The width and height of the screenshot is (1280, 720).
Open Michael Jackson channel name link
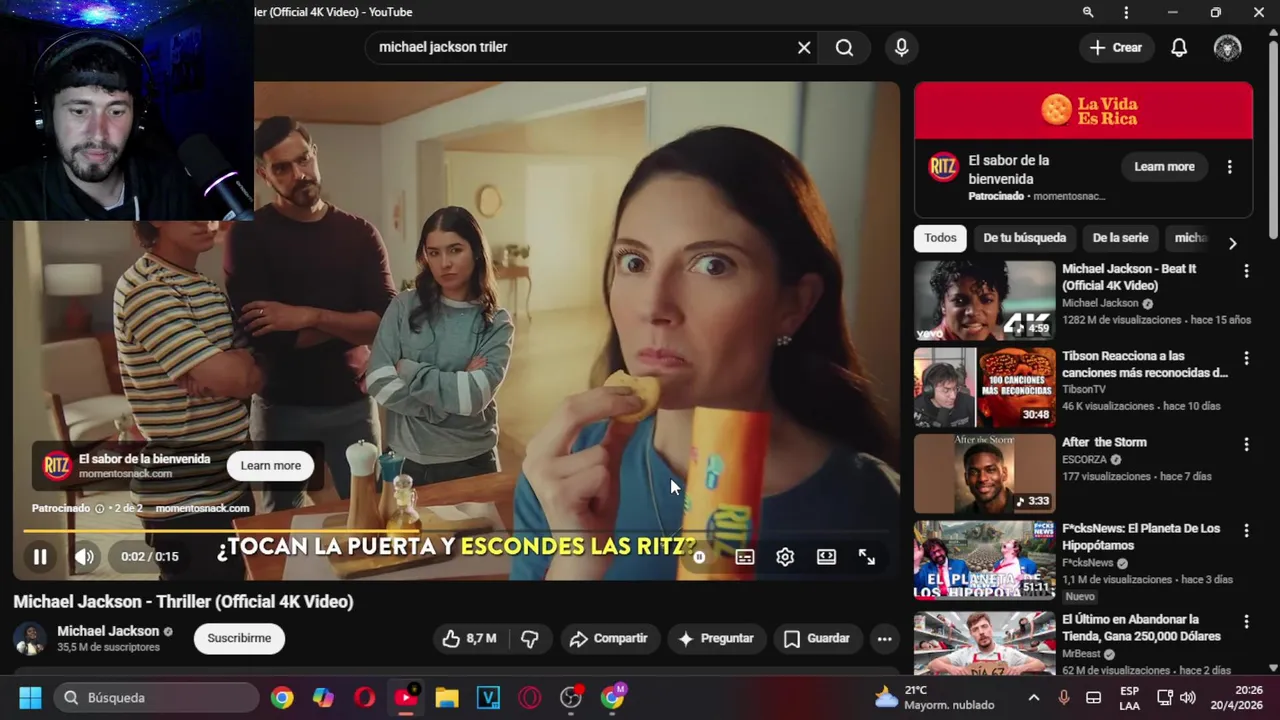[x=108, y=631]
